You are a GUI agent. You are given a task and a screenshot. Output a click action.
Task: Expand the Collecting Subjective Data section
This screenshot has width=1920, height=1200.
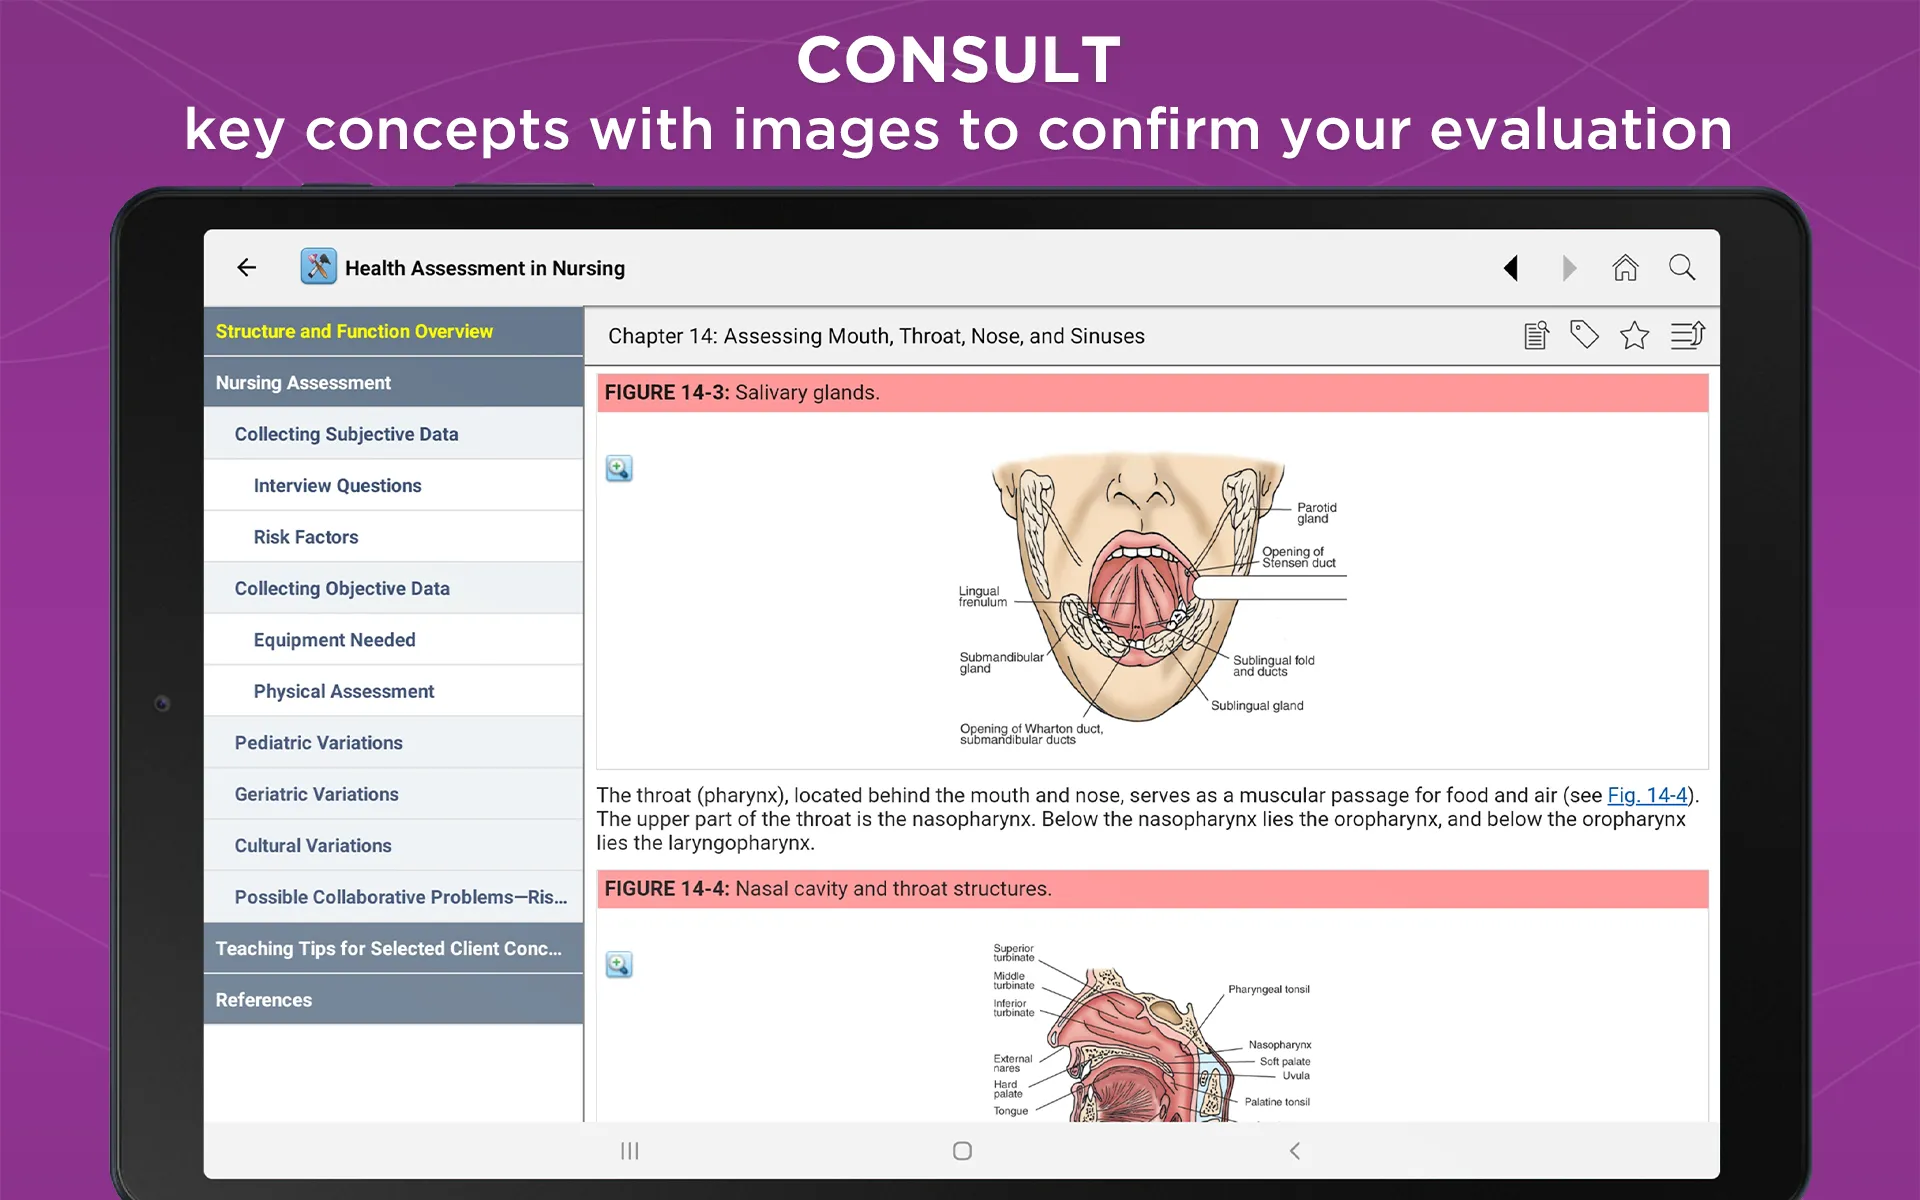point(348,433)
